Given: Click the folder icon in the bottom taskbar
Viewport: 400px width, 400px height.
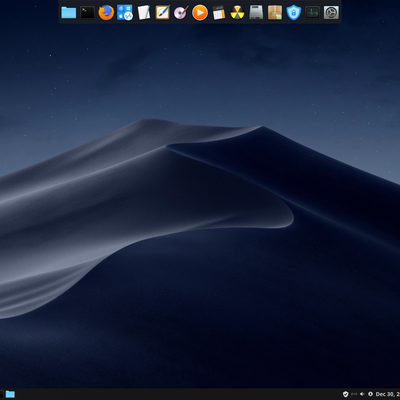Looking at the screenshot, I should (x=10, y=394).
